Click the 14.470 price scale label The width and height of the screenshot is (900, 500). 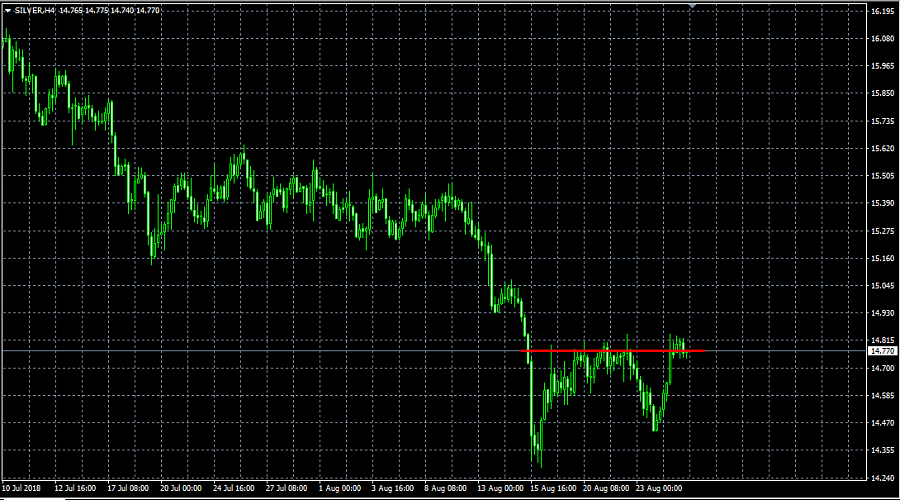882,423
